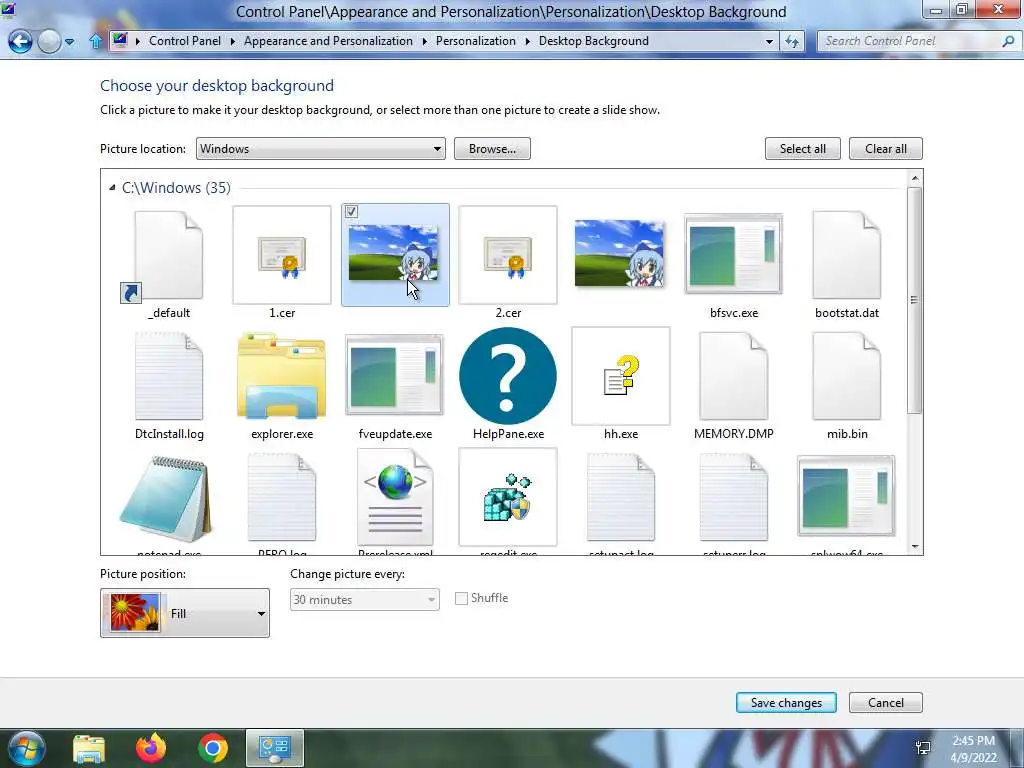
Task: Open the recent pages arrow beside Forward
Action: coord(69,42)
